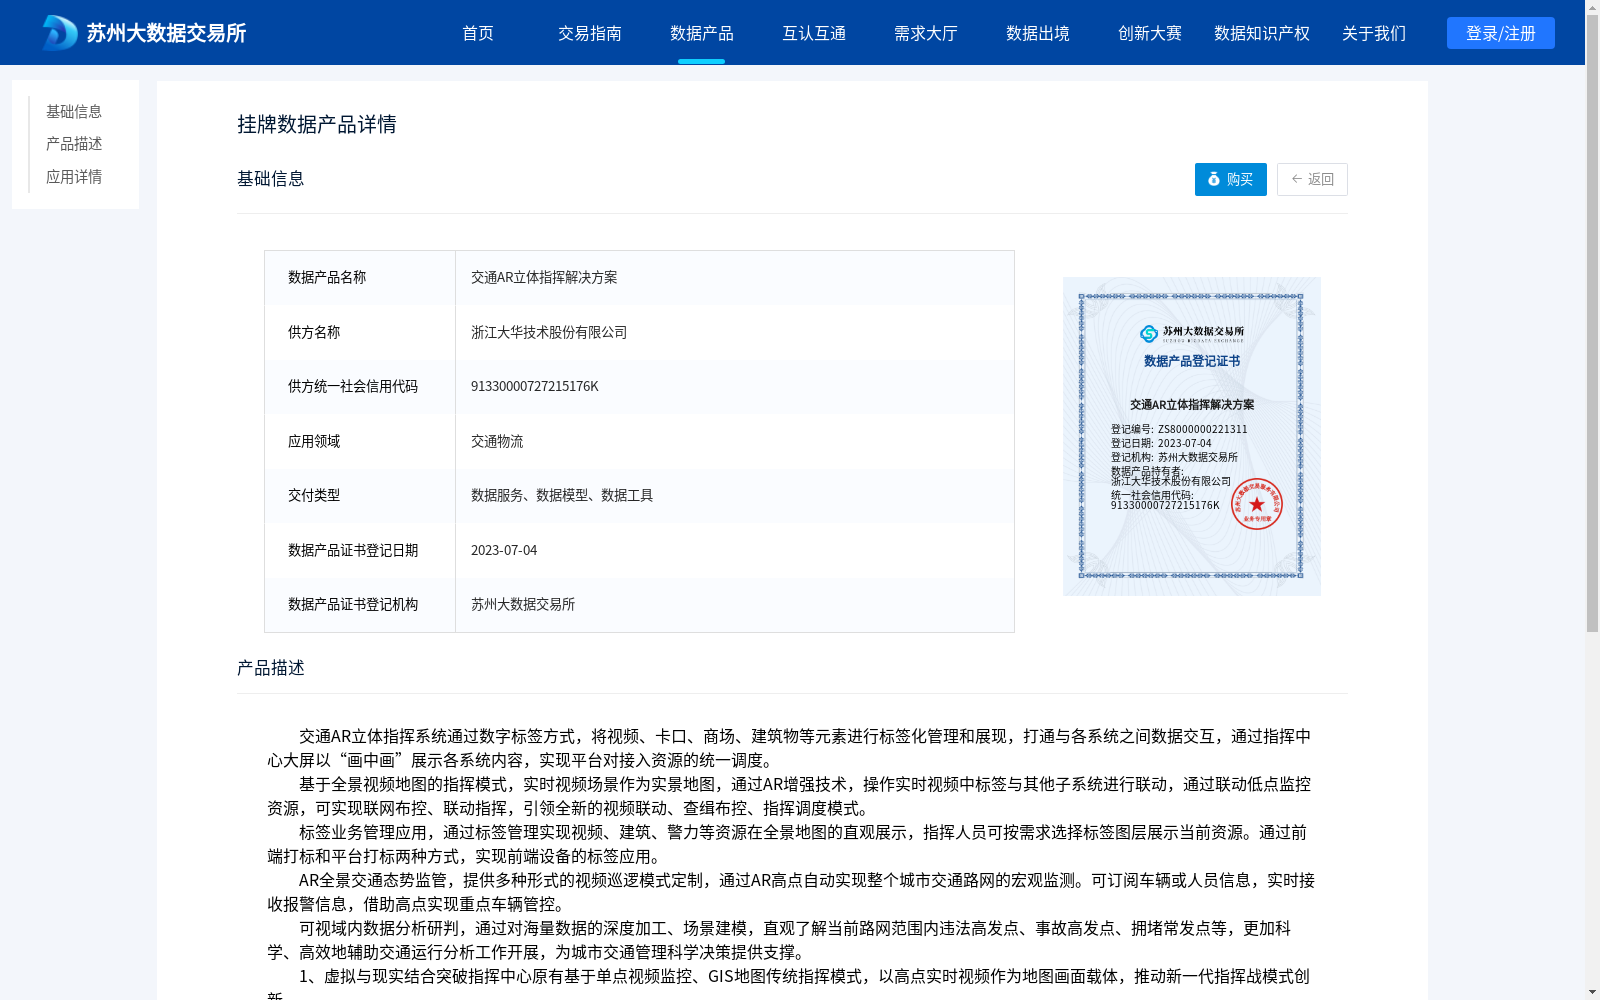Click the 苏州大数据交易所 site title
The width and height of the screenshot is (1600, 1000).
pyautogui.click(x=166, y=33)
